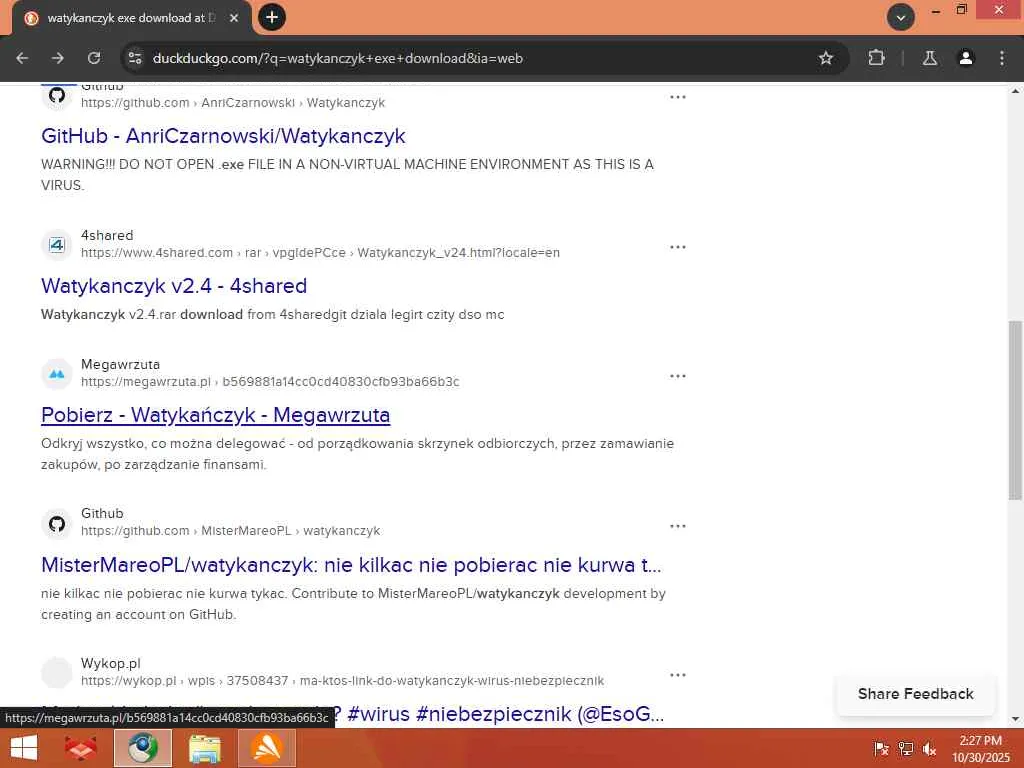Click the GitHub favicon of MisterMareoPL result
Viewport: 1024px width, 768px height.
pos(57,524)
